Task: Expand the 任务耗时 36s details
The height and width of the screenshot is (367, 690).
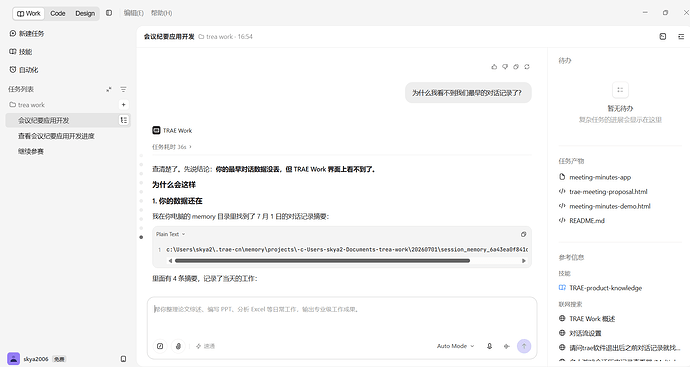Action: pos(172,147)
